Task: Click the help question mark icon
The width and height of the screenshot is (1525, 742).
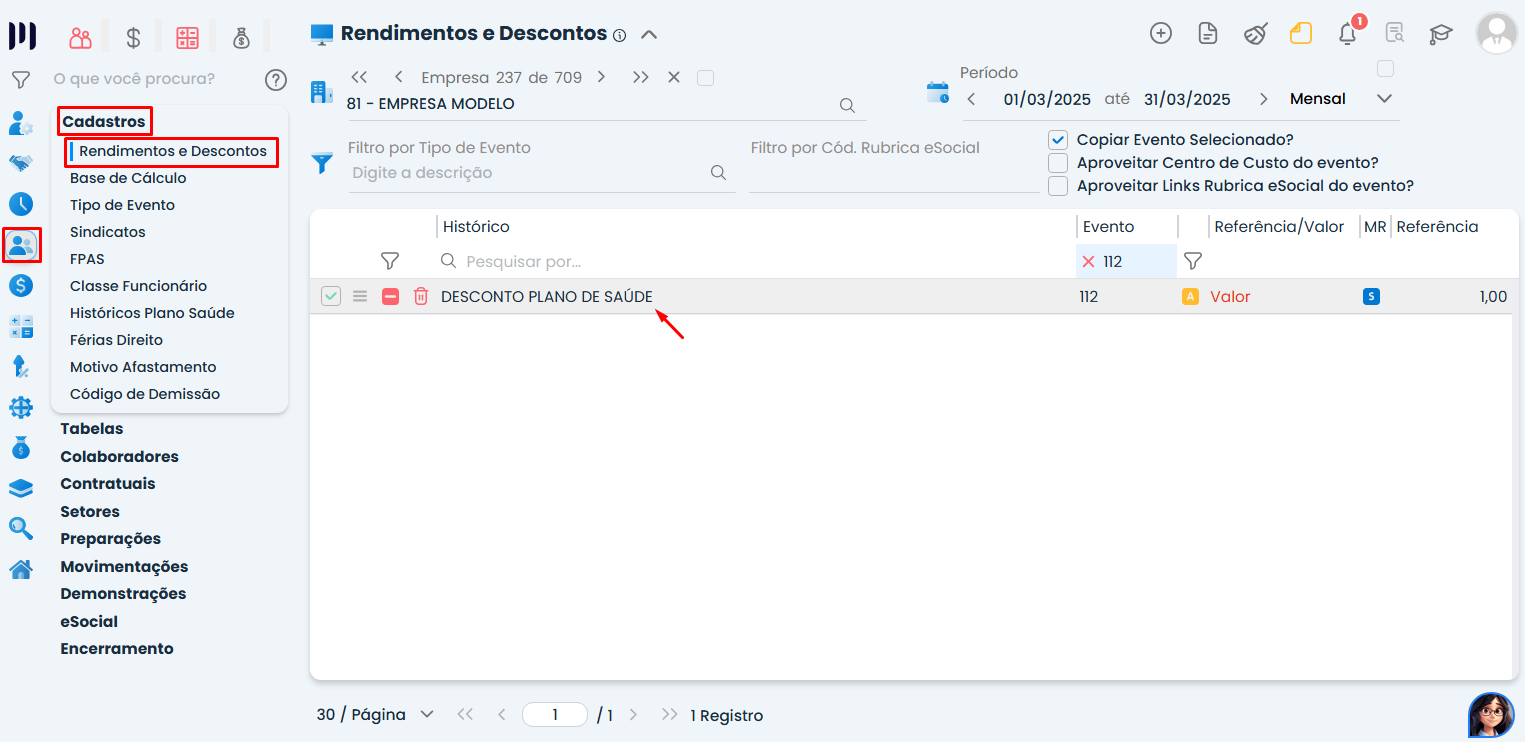Action: click(276, 80)
